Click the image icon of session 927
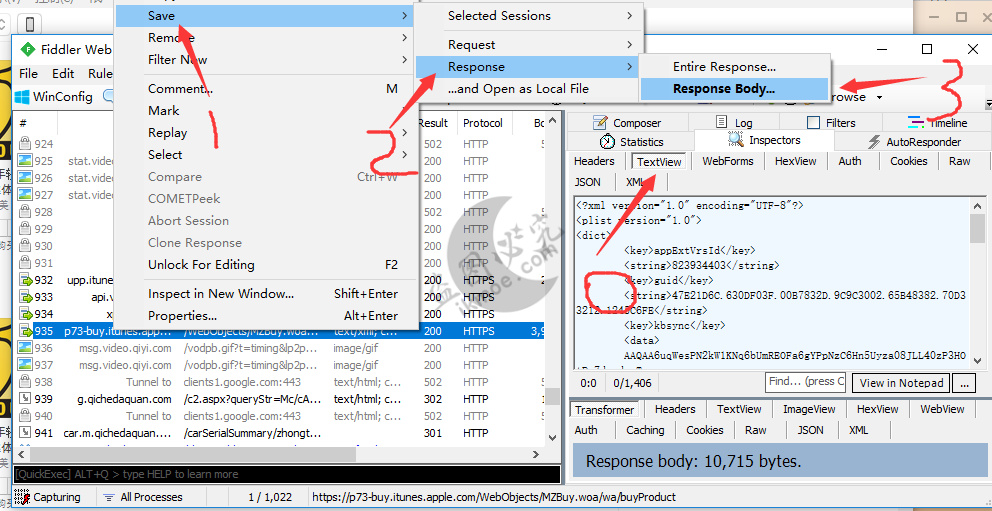This screenshot has height=511, width=992. [x=25, y=195]
